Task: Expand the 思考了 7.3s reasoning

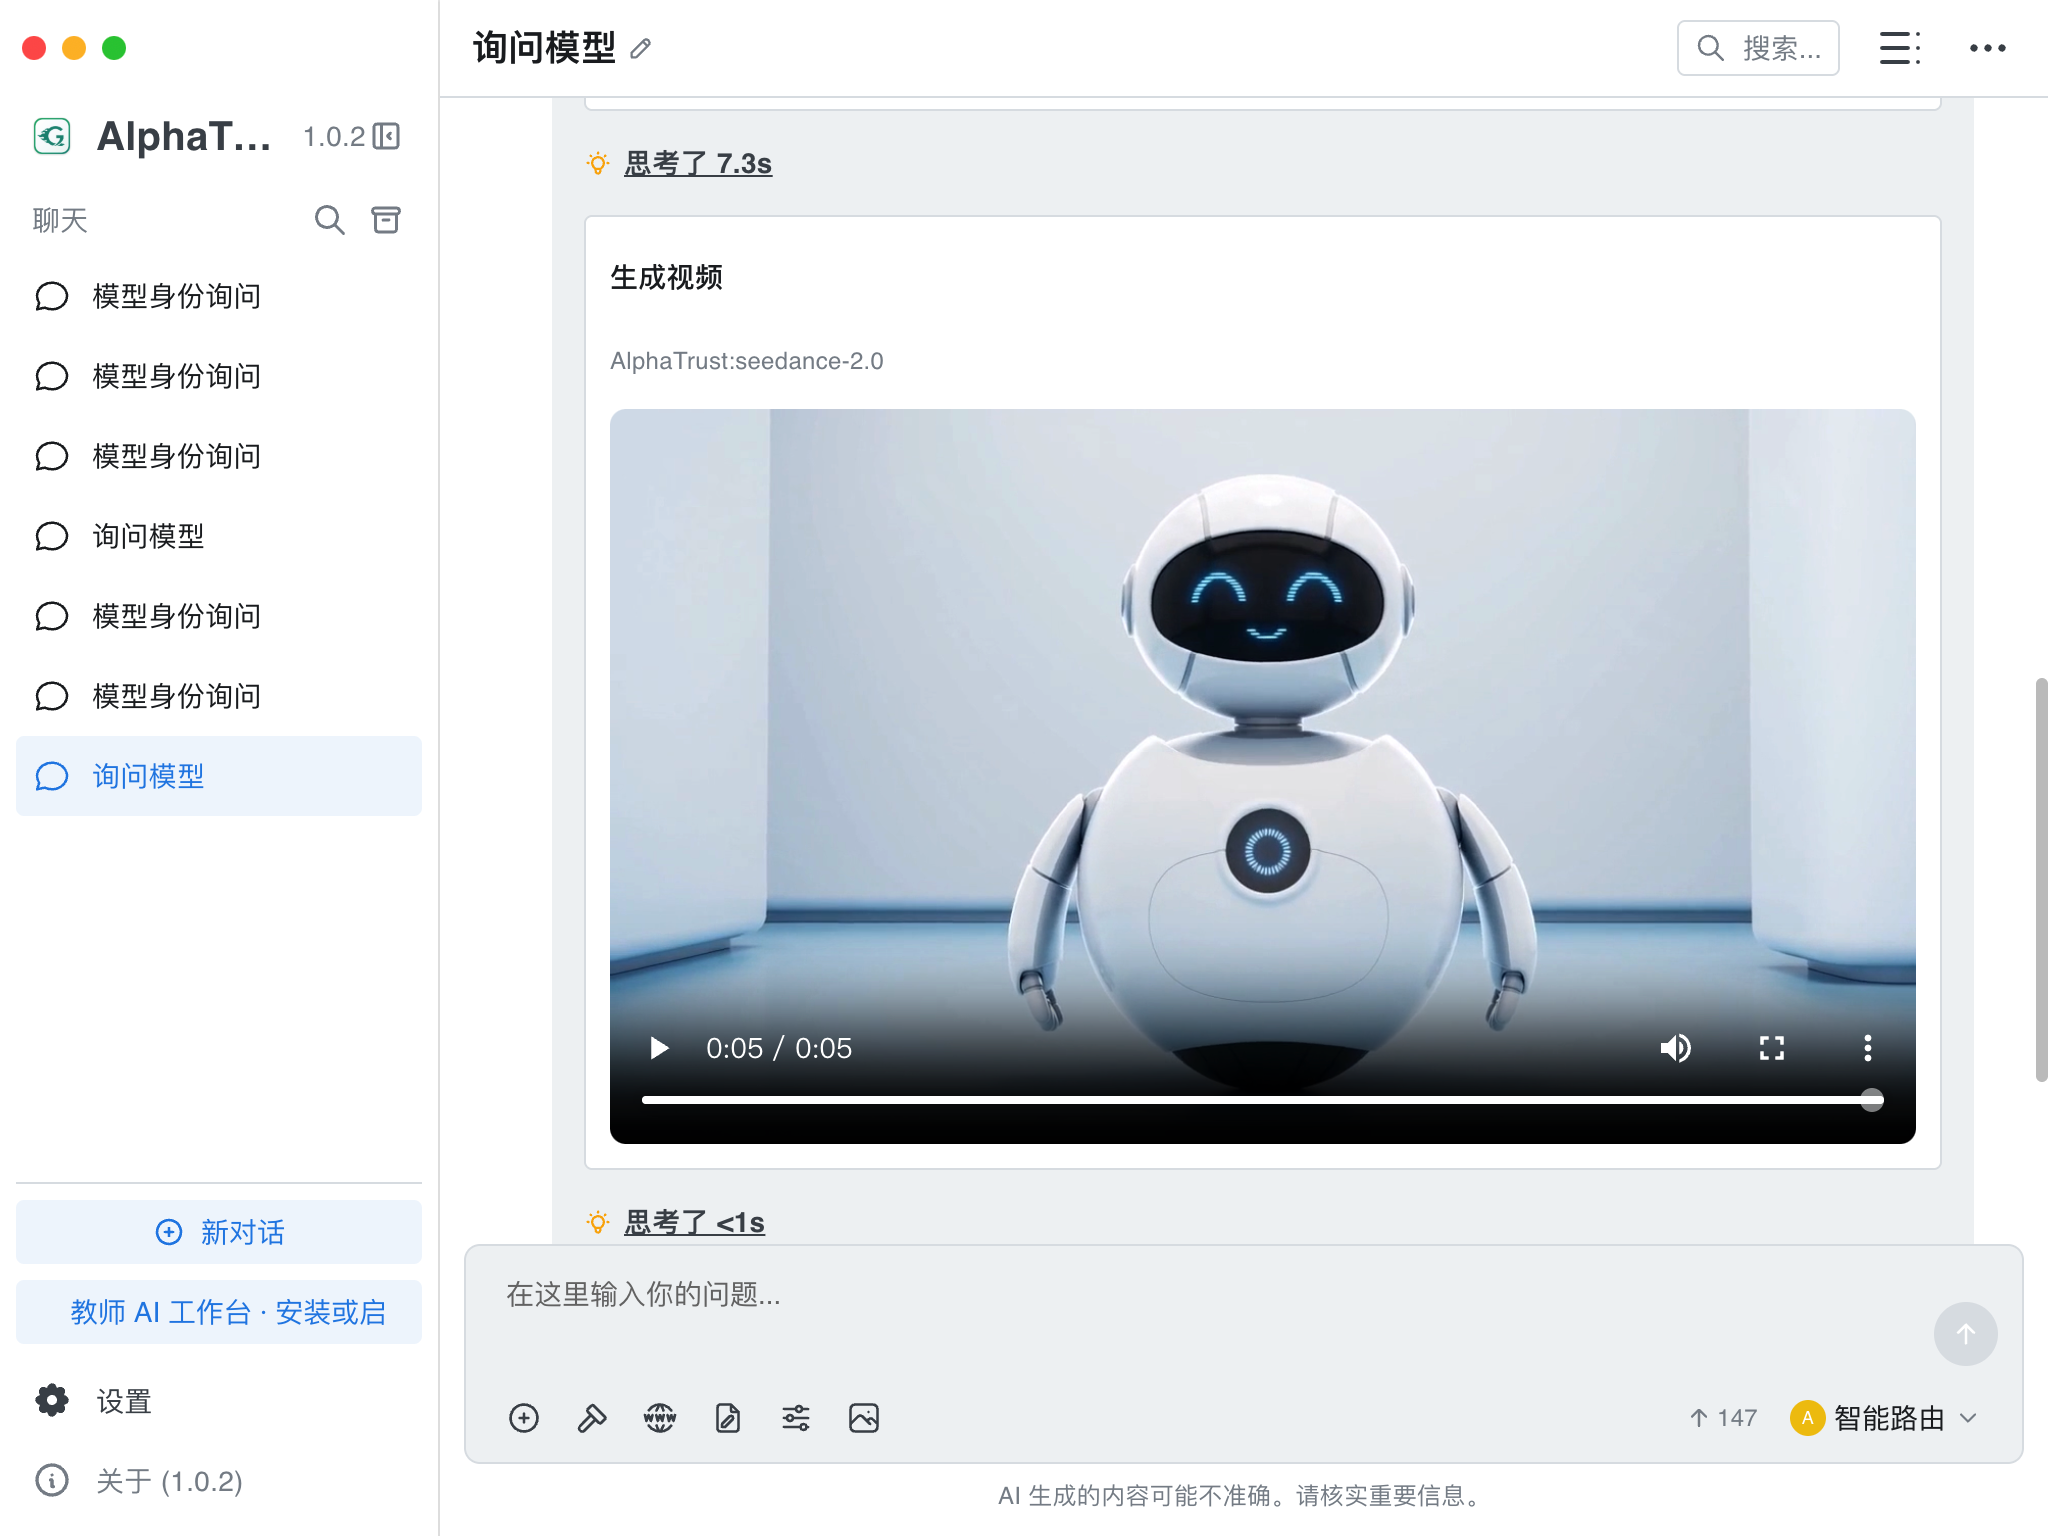Action: (698, 163)
